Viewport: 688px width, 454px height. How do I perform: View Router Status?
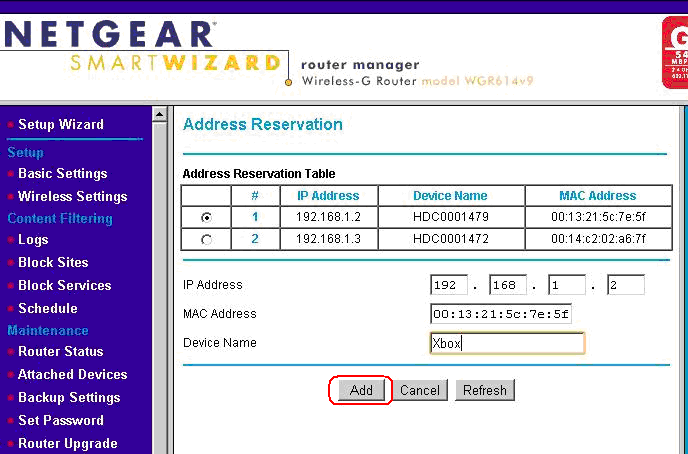[x=61, y=351]
